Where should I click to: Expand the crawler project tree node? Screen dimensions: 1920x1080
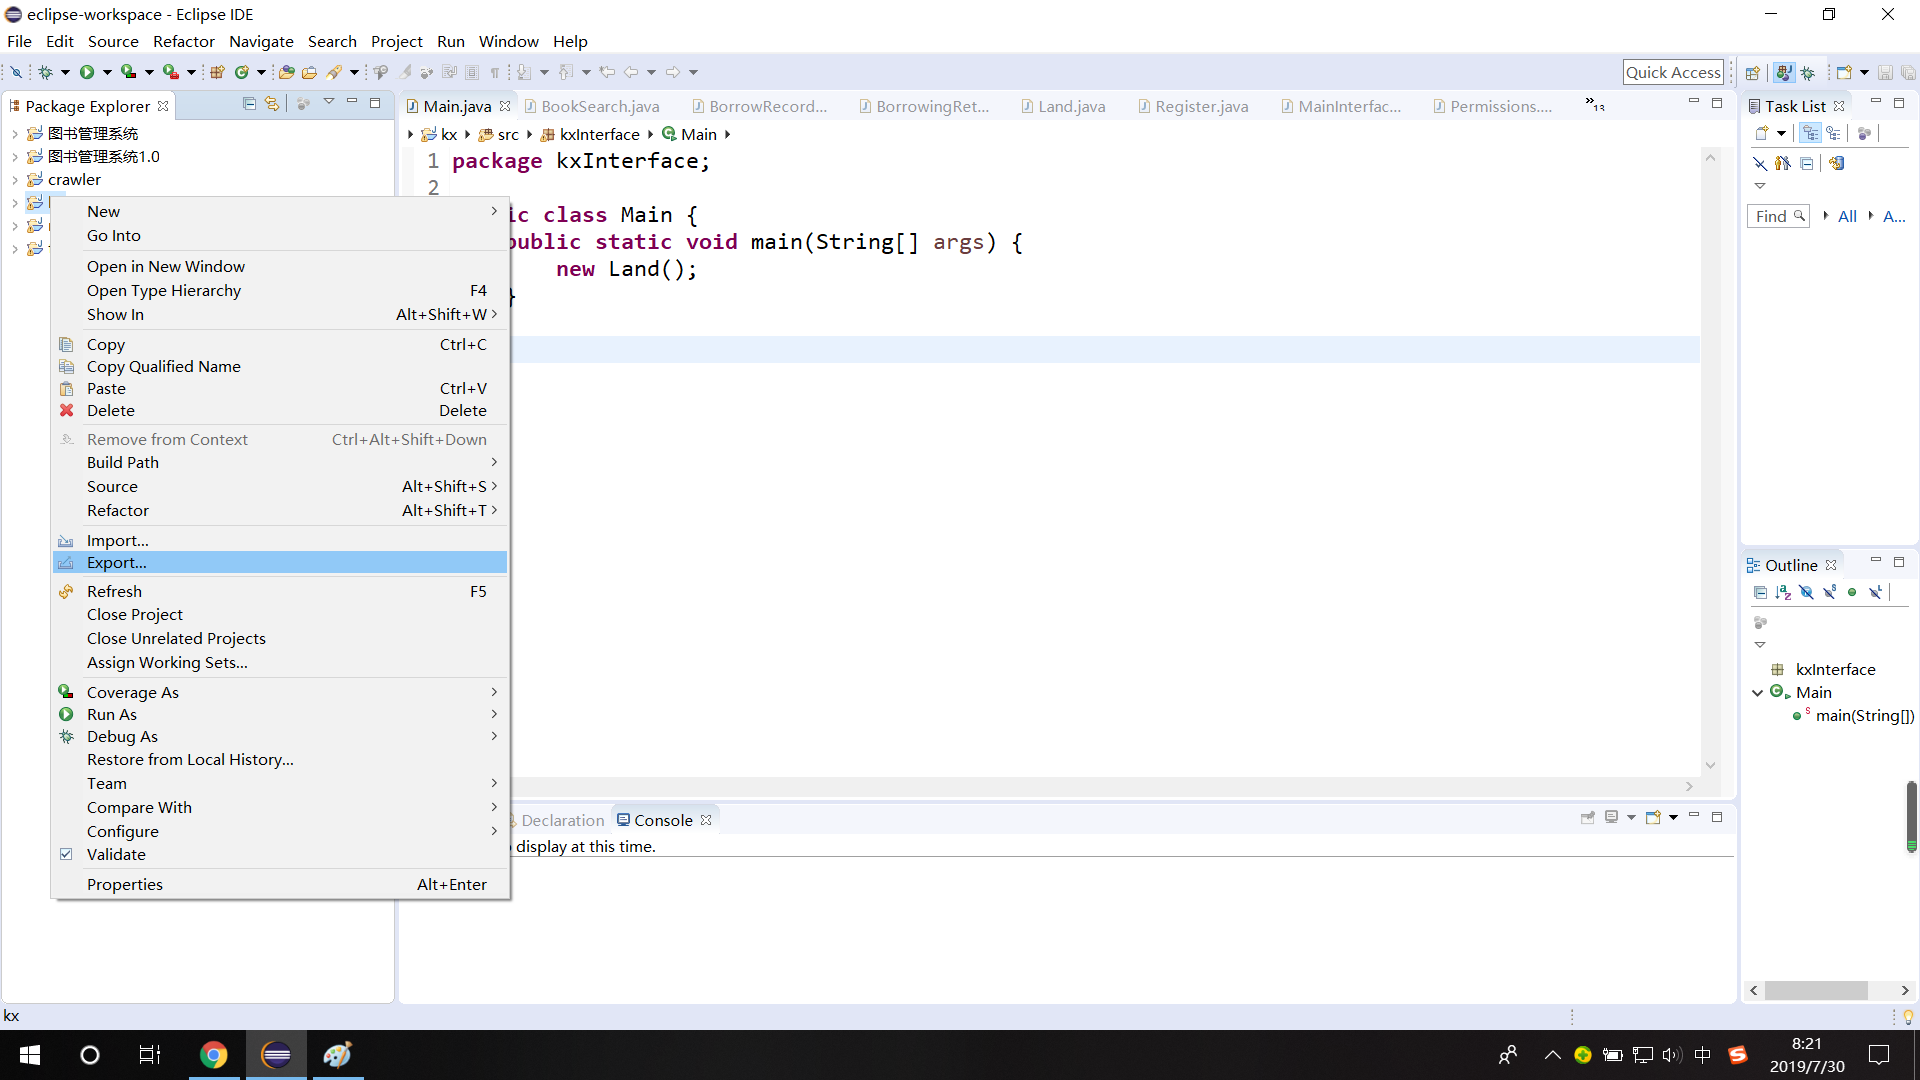point(15,180)
